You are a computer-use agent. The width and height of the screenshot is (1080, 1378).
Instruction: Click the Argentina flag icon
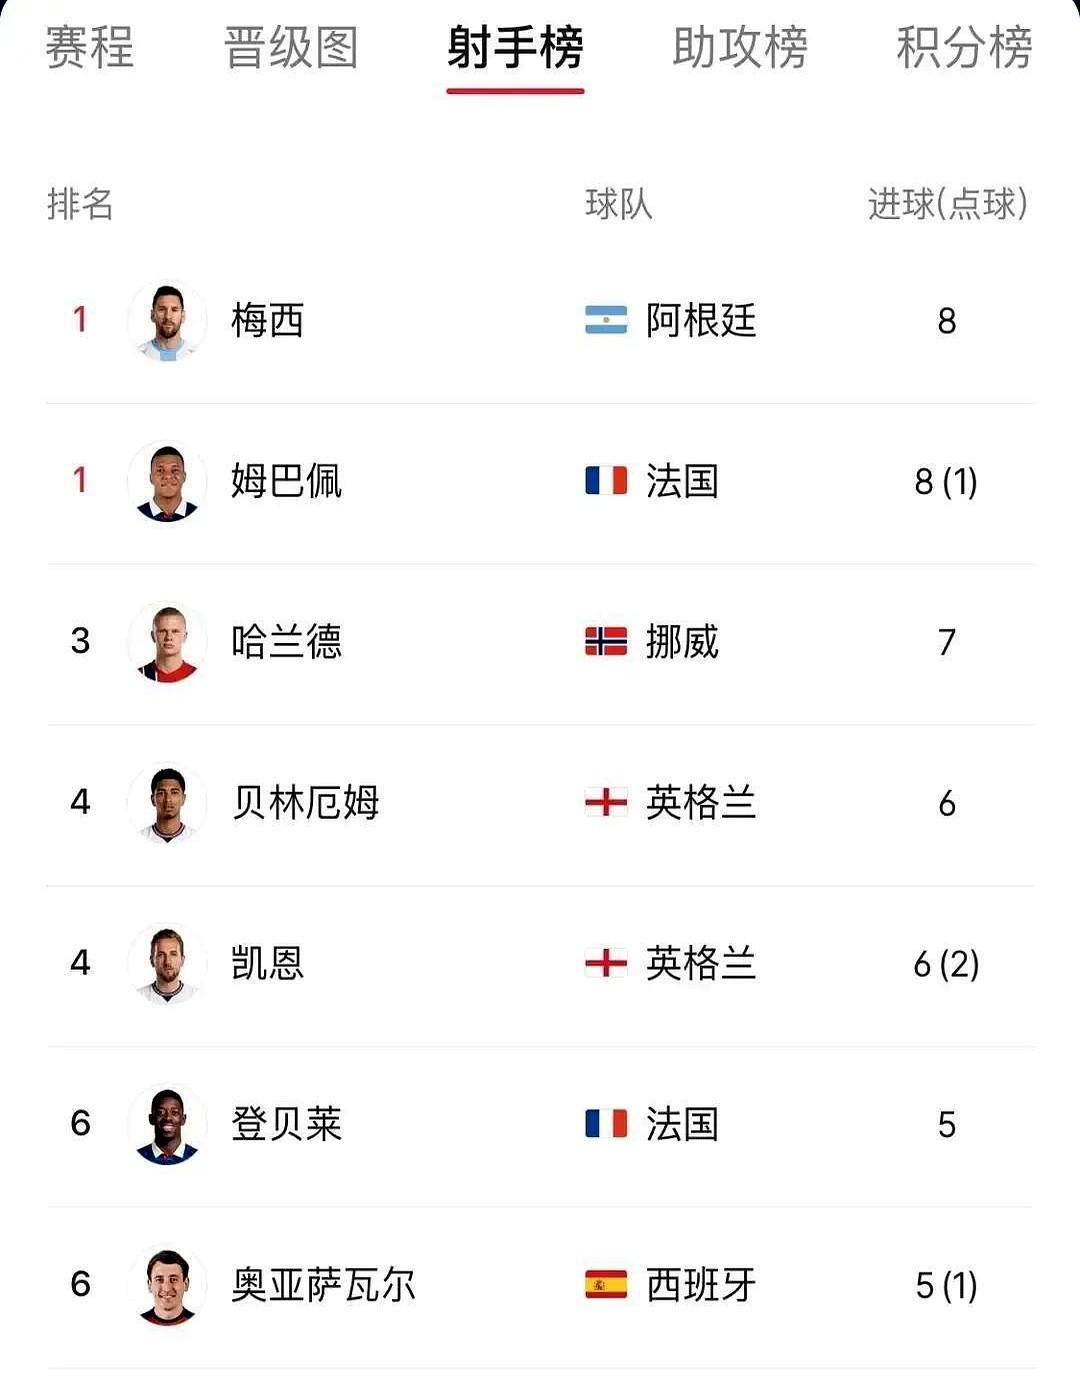coord(606,320)
